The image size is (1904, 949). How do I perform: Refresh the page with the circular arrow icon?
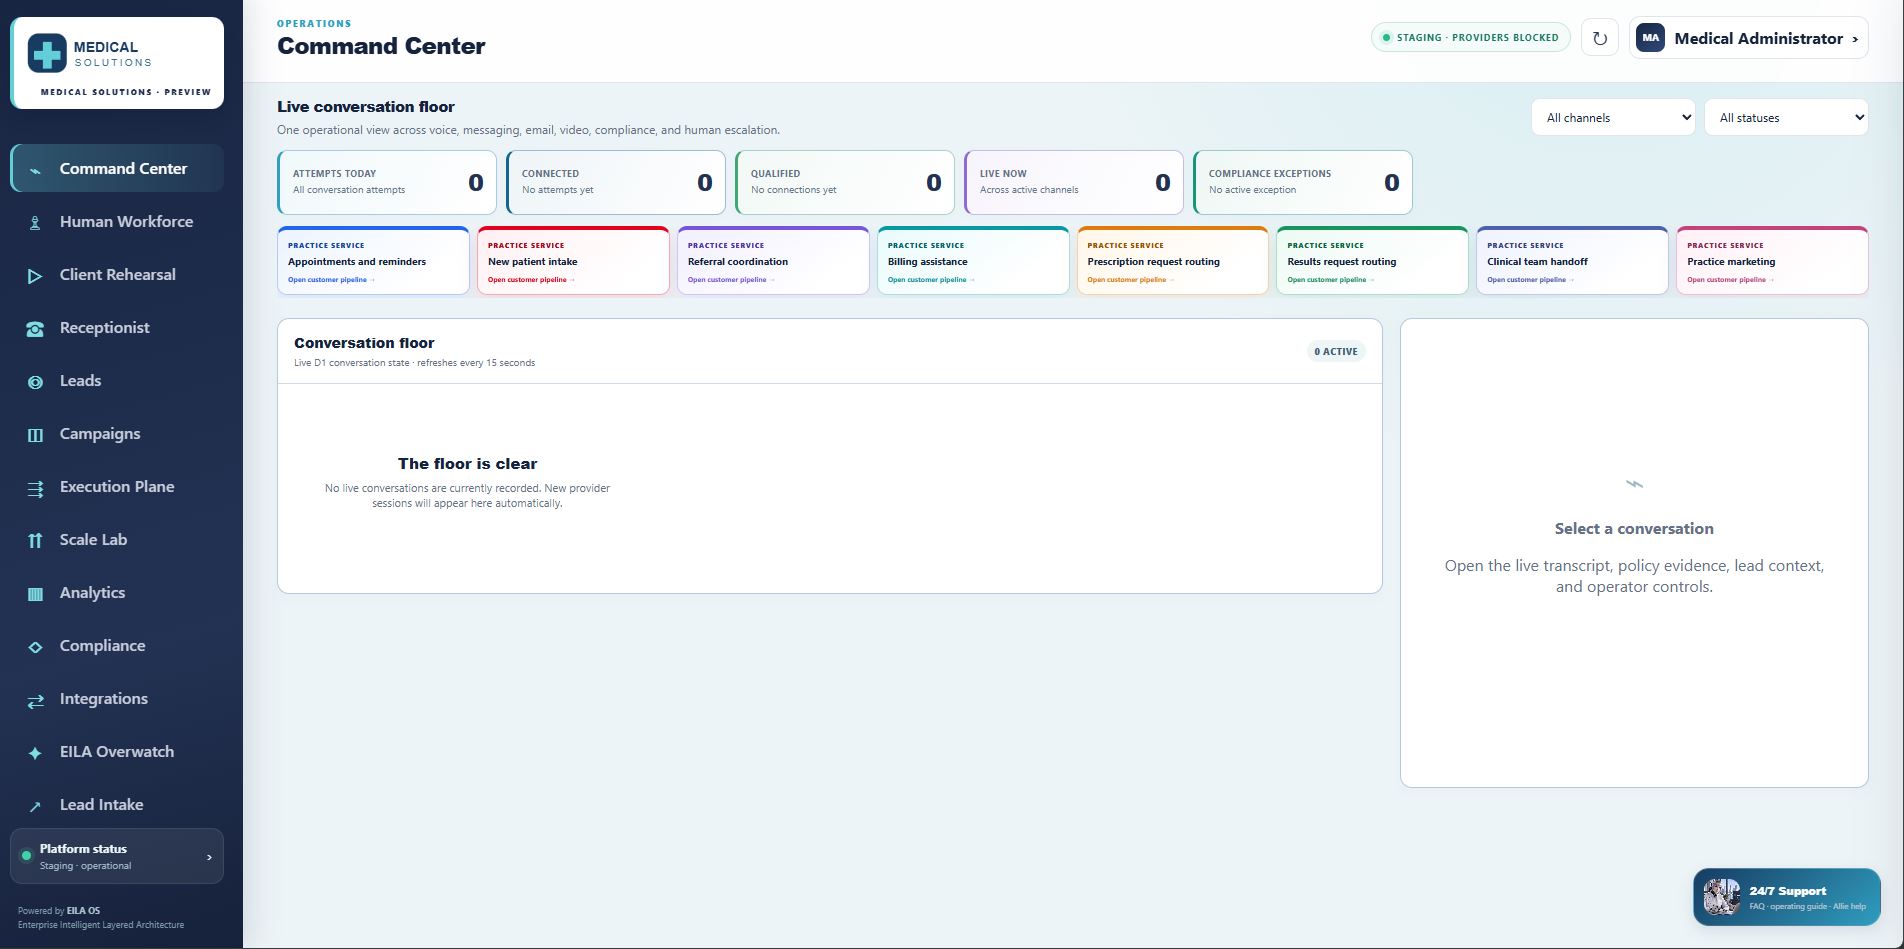click(x=1599, y=38)
